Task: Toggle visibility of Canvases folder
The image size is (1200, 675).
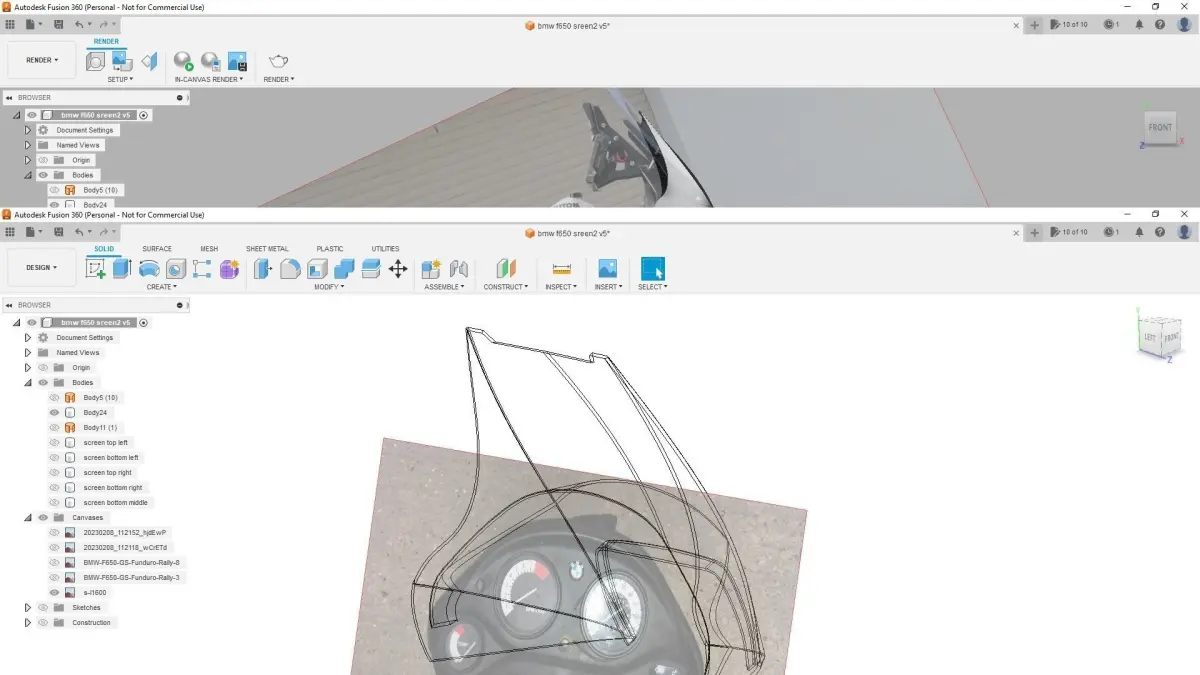Action: pos(43,517)
